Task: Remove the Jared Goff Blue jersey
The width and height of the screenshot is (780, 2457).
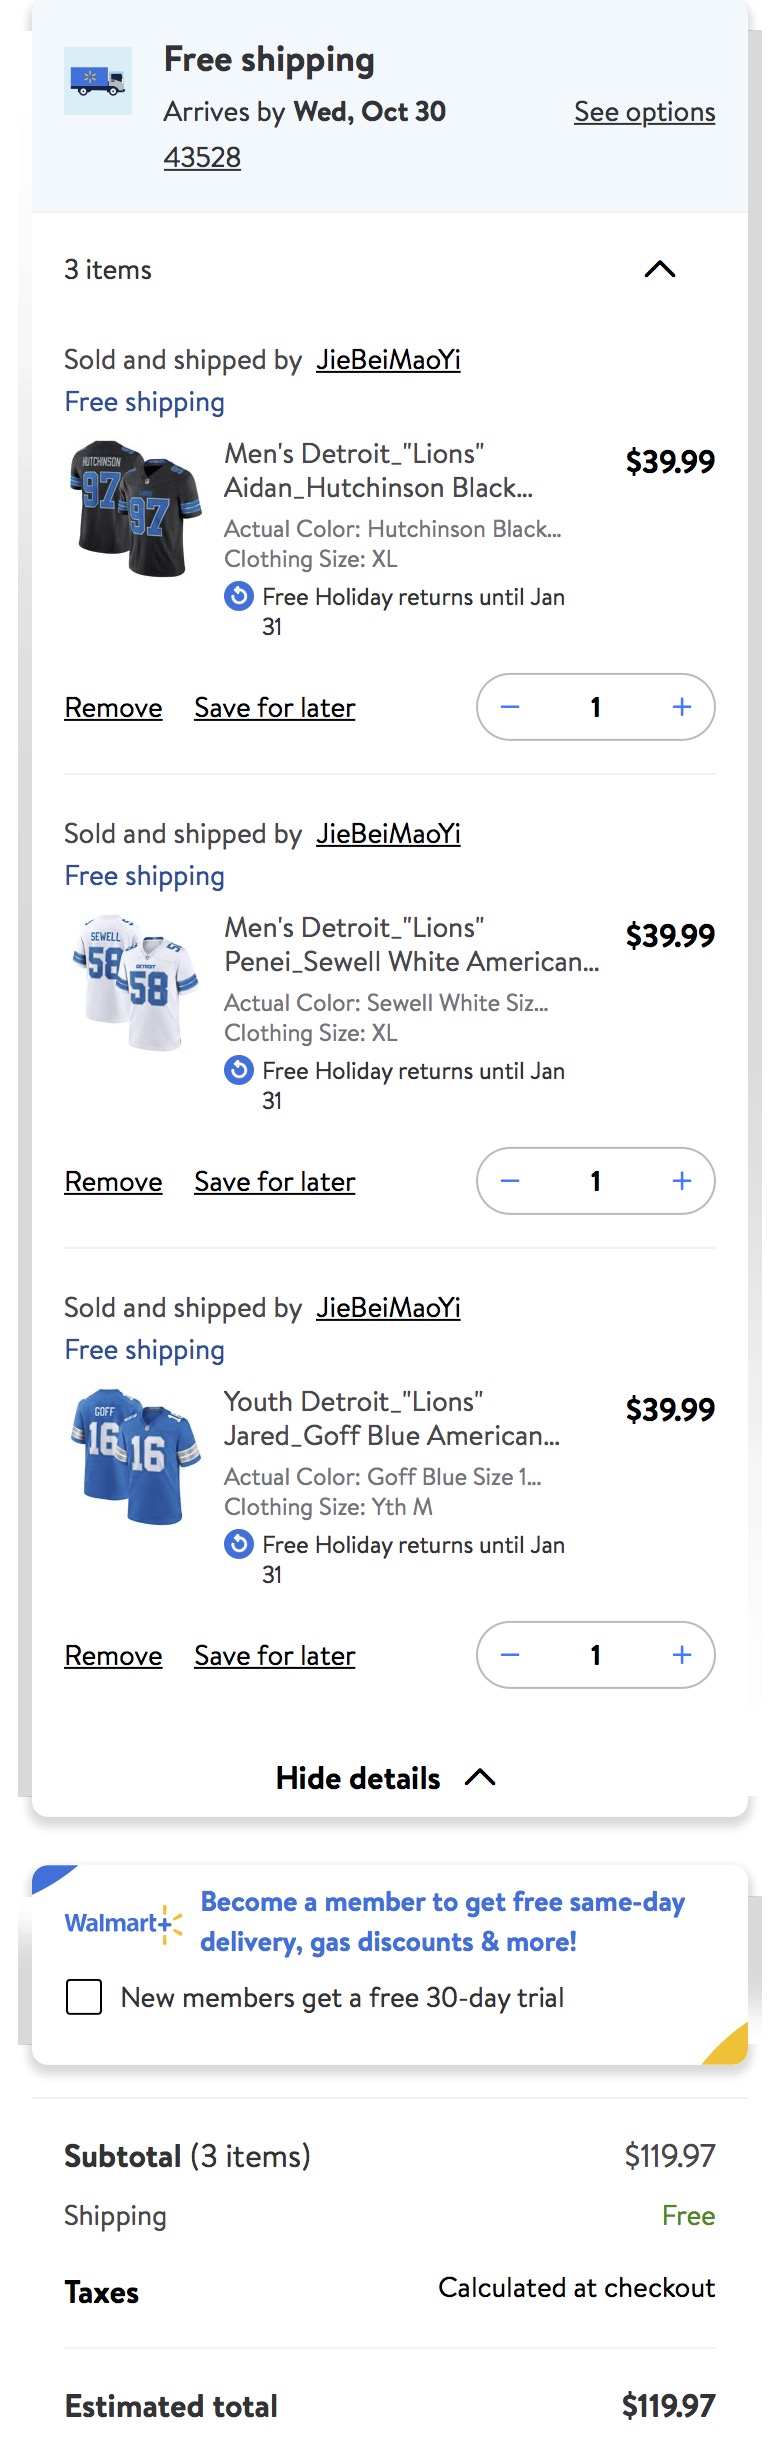Action: [x=113, y=1656]
